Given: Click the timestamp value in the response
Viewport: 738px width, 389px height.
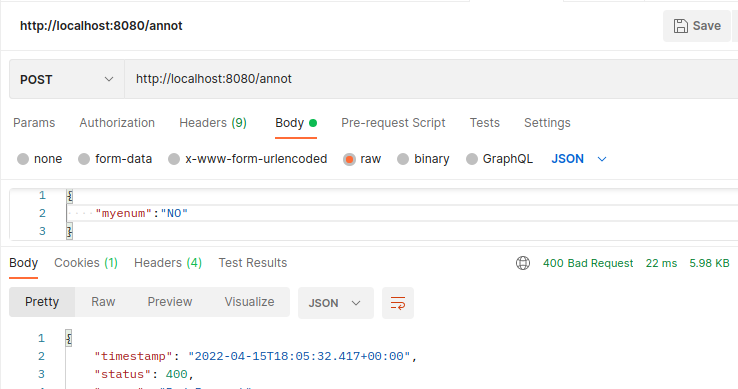Looking at the screenshot, I should click(x=299, y=357).
